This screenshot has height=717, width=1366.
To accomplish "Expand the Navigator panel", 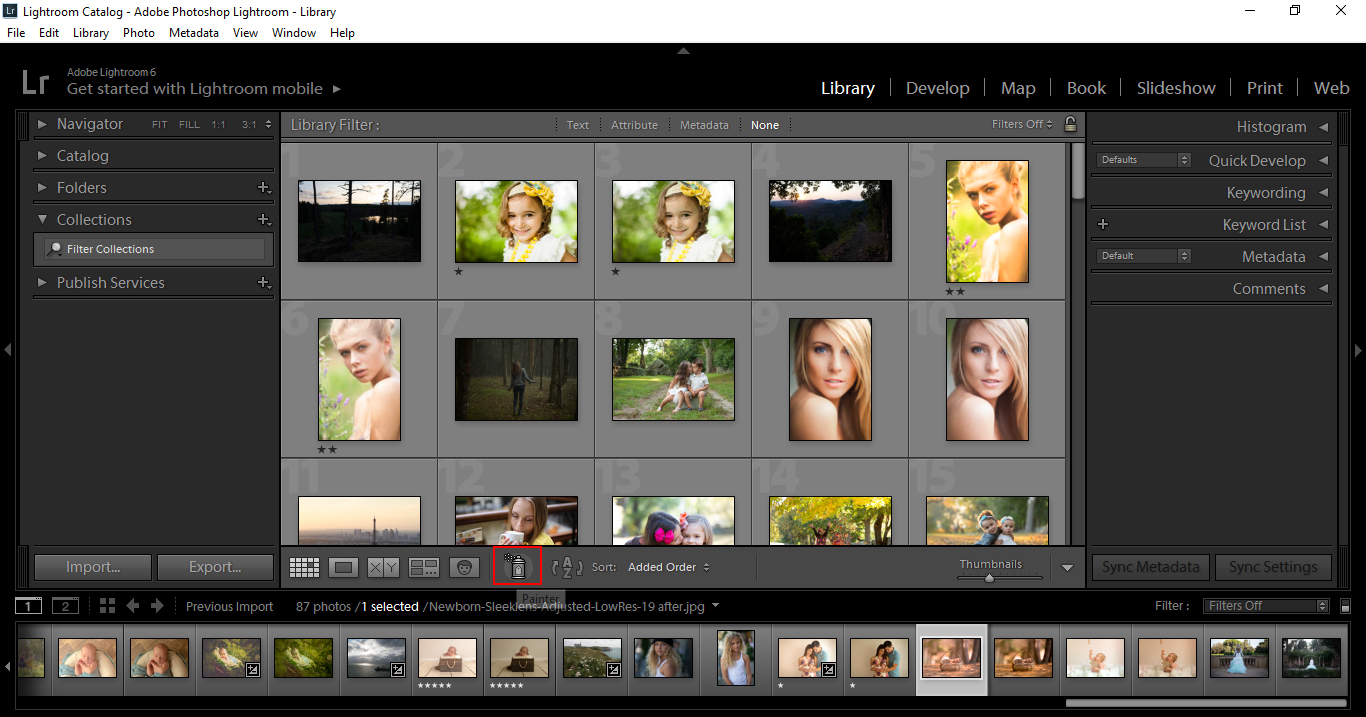I will click(42, 124).
